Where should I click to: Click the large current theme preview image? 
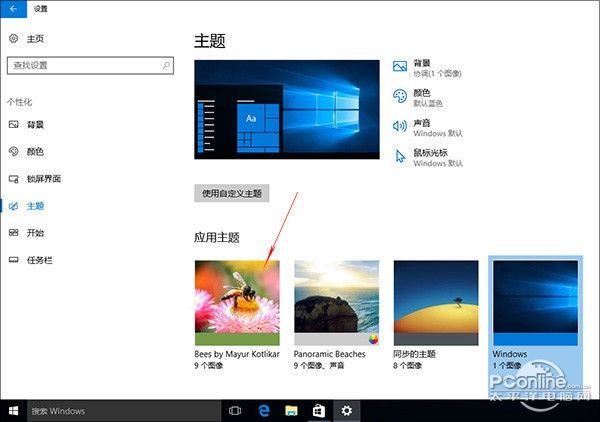pyautogui.click(x=287, y=109)
